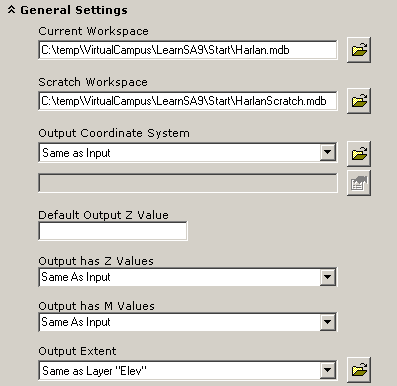This screenshot has width=397, height=386.
Task: Browse for an Output Extent dataset
Action: point(359,370)
